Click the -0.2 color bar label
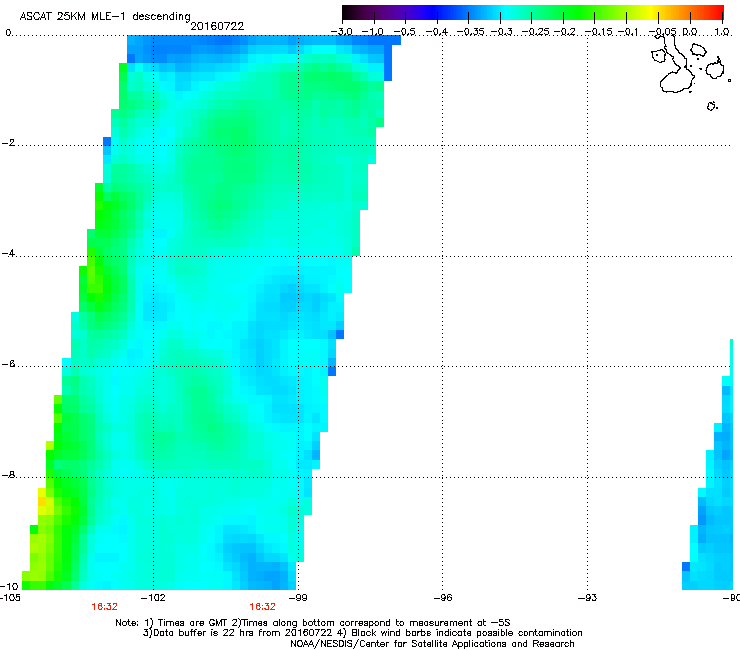Image resolution: width=740 pixels, height=650 pixels. click(564, 32)
